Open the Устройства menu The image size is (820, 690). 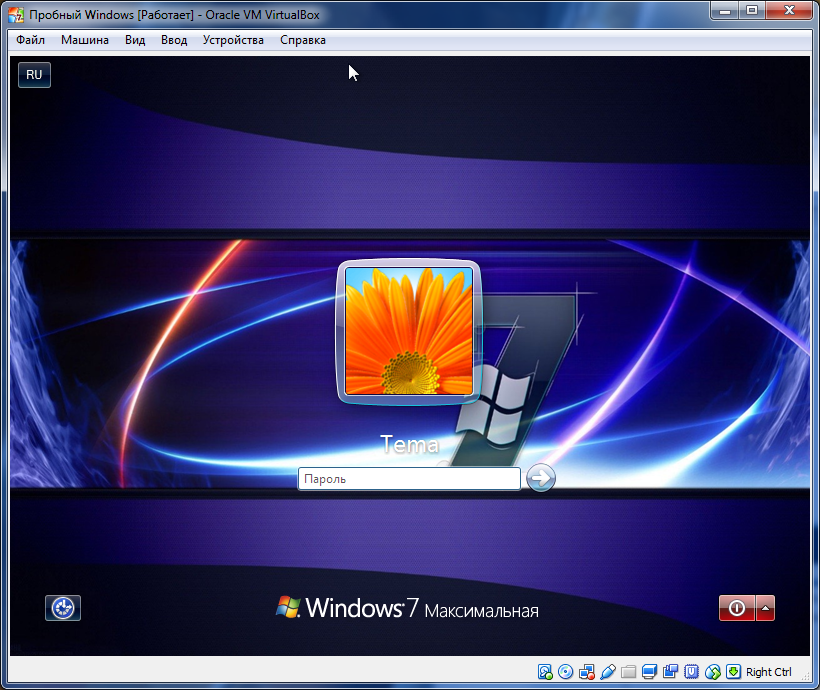click(232, 40)
